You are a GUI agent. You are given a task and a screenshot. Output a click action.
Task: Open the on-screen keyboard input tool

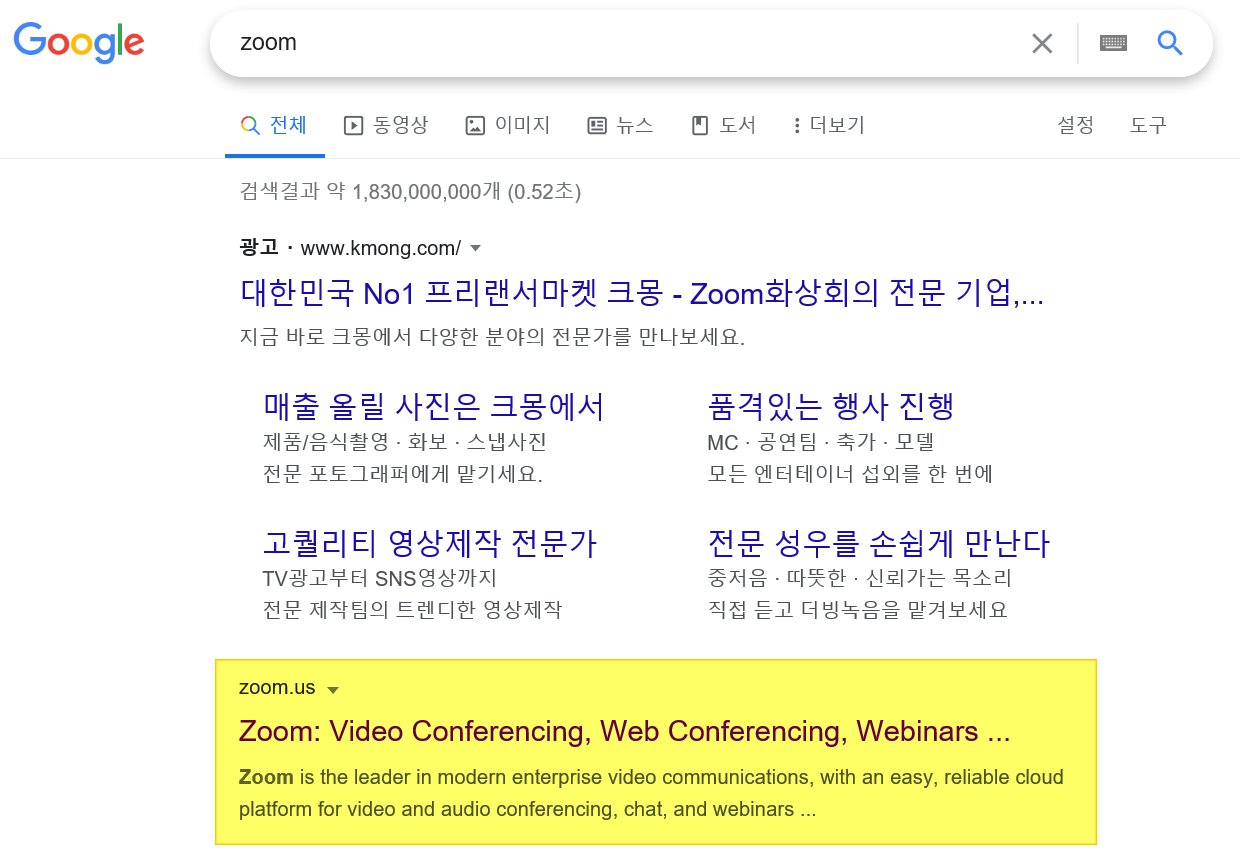pos(1113,43)
